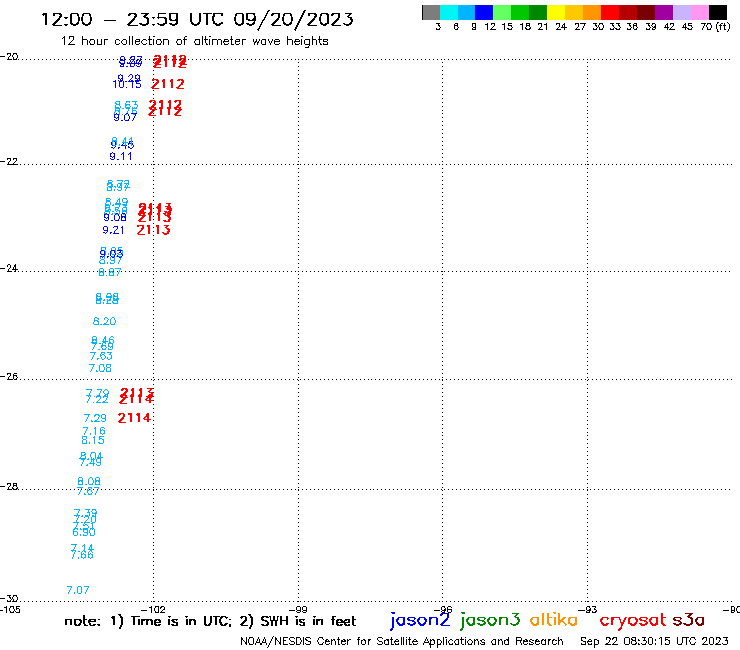Select the -96 longitude axis label
This screenshot has width=740, height=650.
pos(443,609)
